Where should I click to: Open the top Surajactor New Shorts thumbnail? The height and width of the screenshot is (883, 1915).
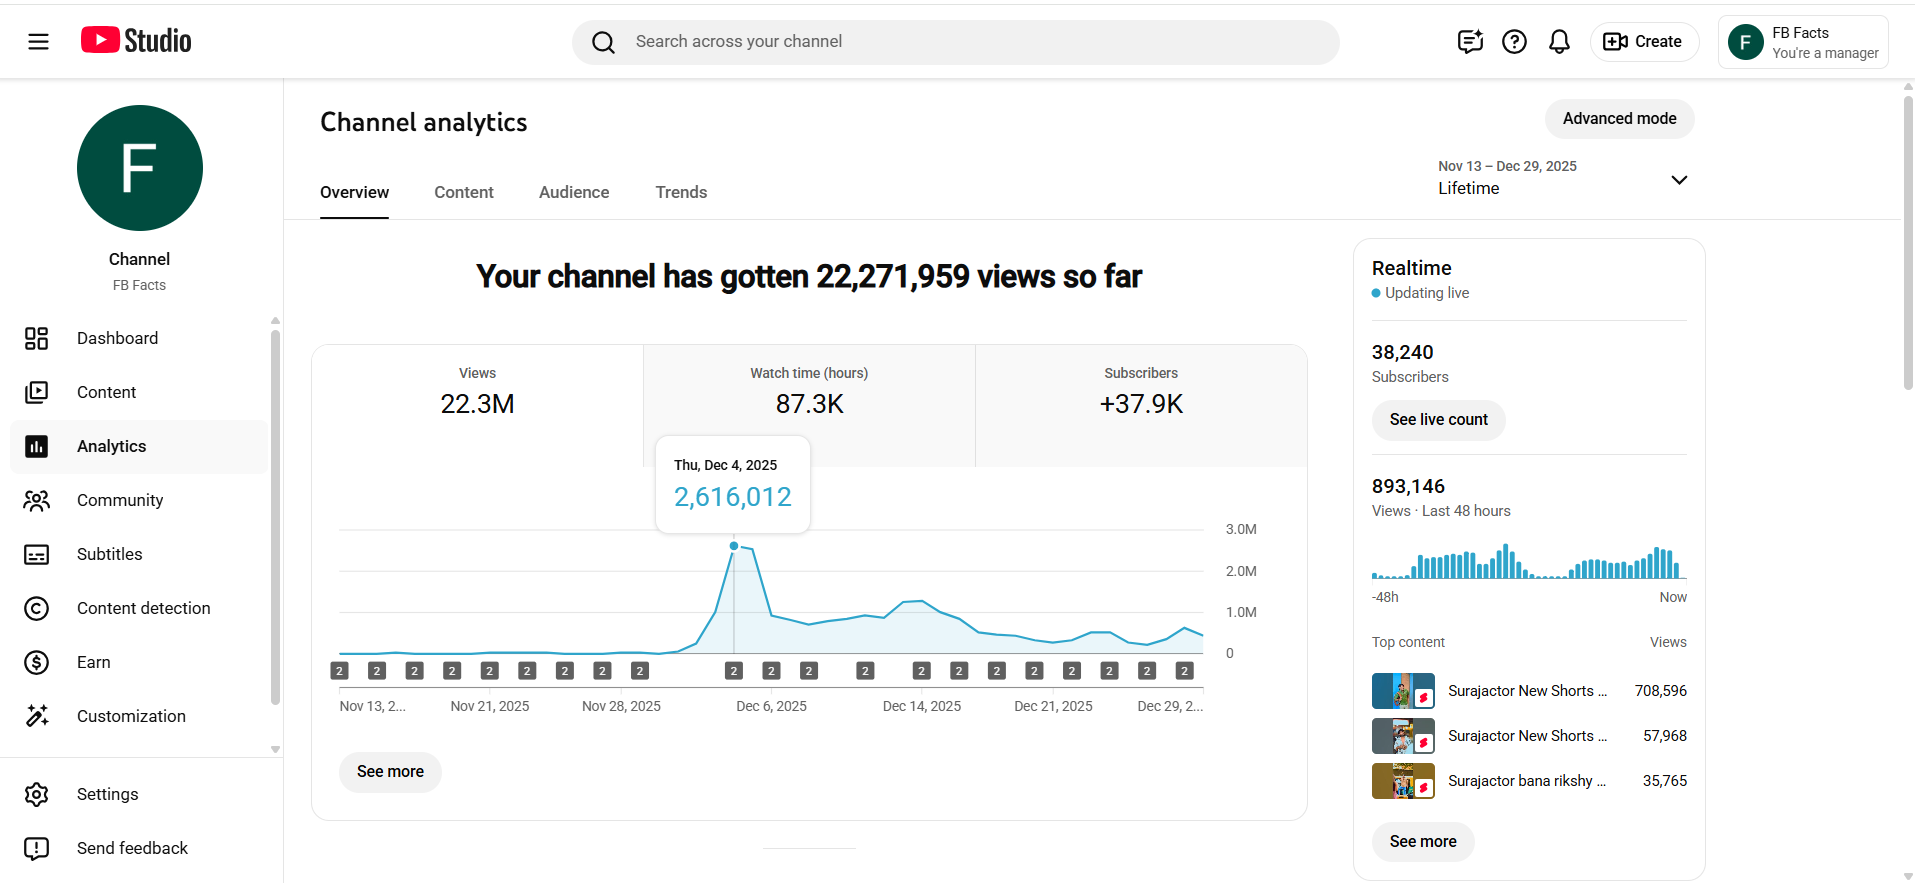[x=1402, y=691]
